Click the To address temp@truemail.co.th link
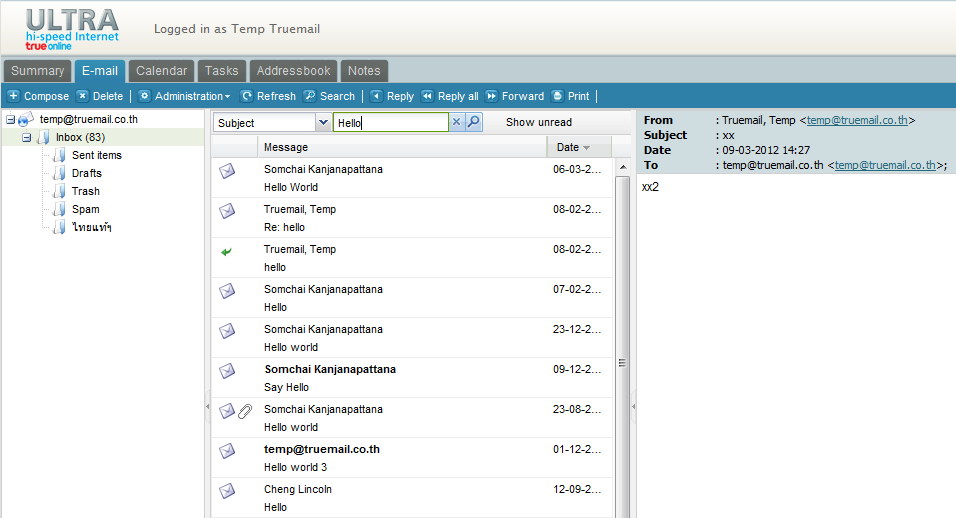The width and height of the screenshot is (956, 518). pos(885,165)
